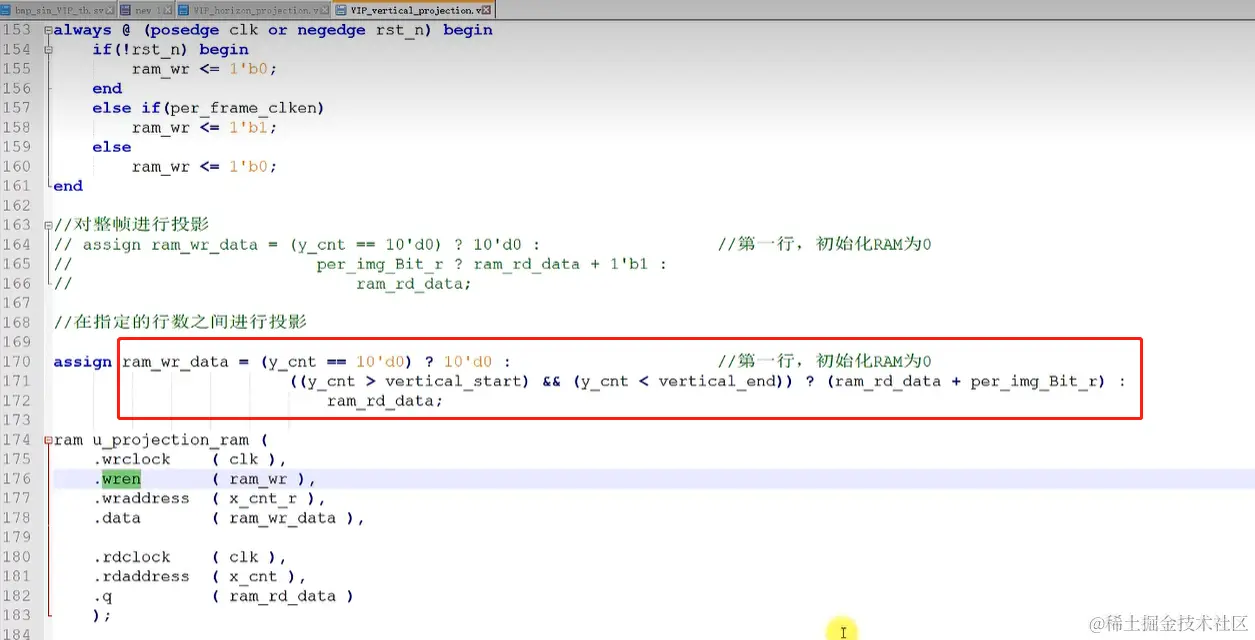Close the new 1 tab
The height and width of the screenshot is (640, 1255).
coord(168,10)
